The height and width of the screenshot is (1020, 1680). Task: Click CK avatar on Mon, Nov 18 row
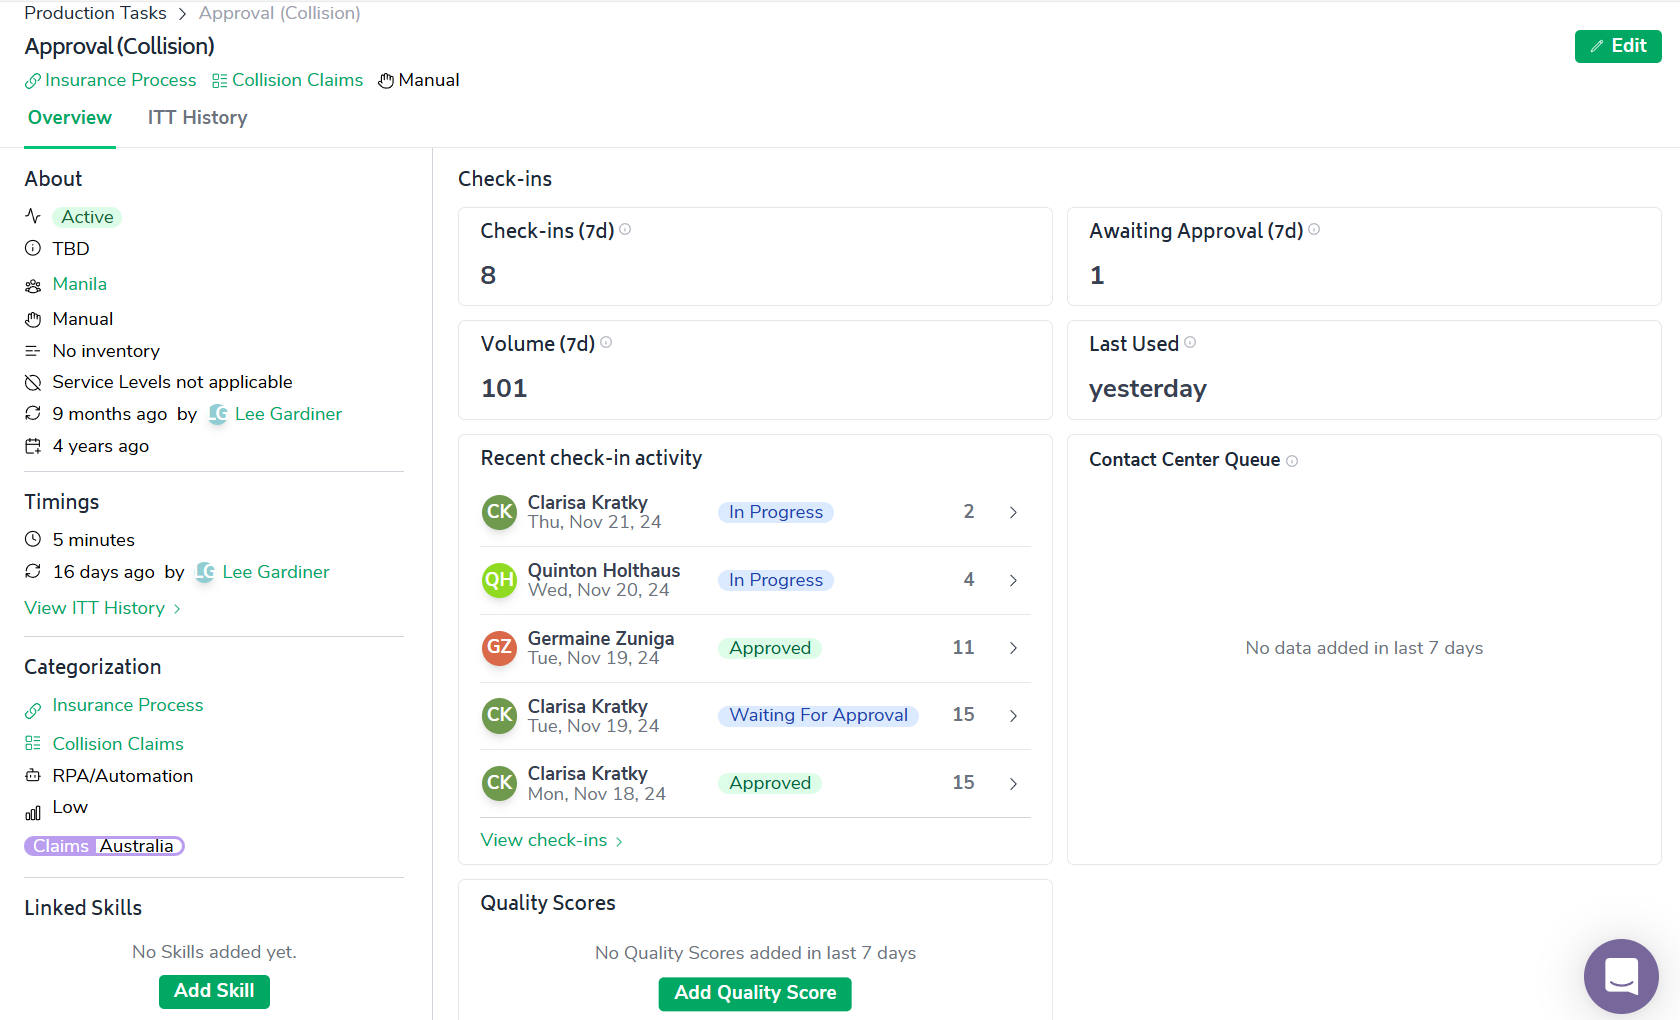499,783
